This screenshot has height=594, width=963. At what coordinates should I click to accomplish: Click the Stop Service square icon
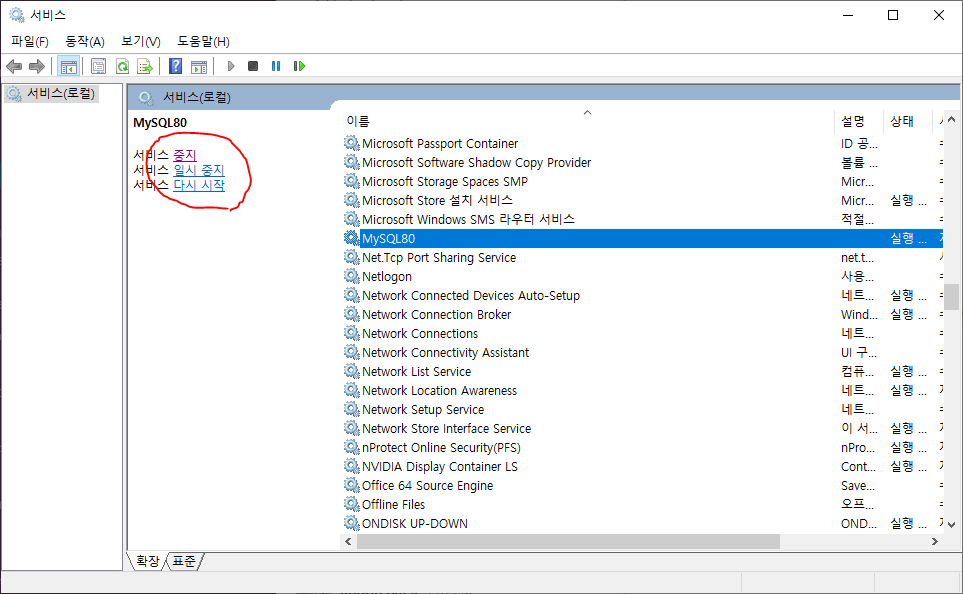[253, 66]
